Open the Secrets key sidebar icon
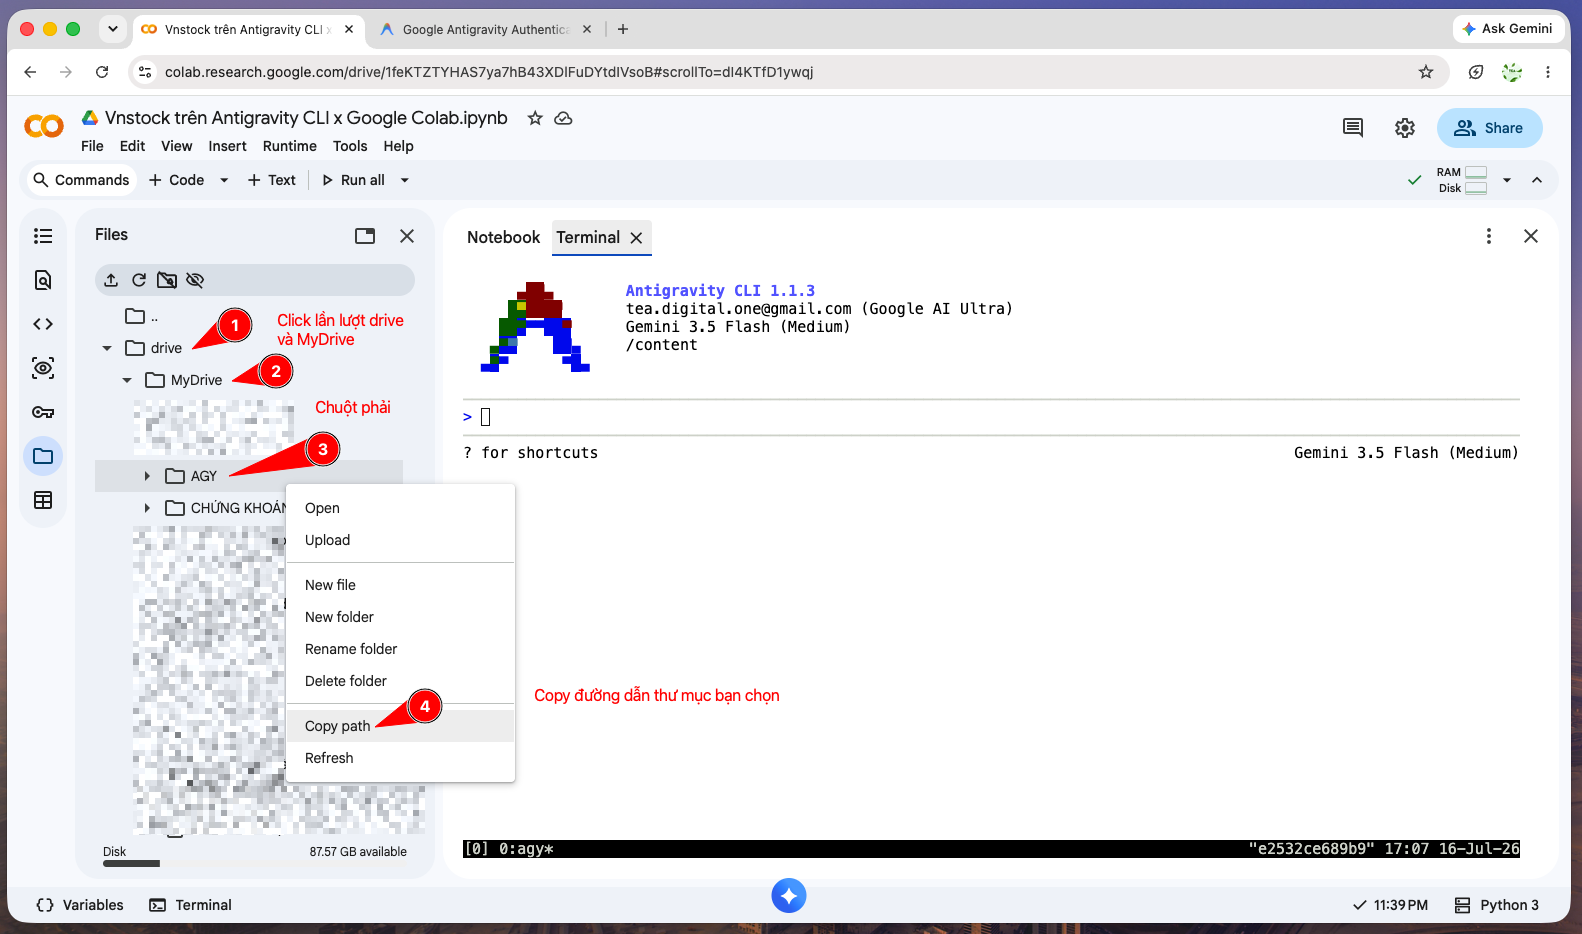Viewport: 1582px width, 934px height. 43,412
